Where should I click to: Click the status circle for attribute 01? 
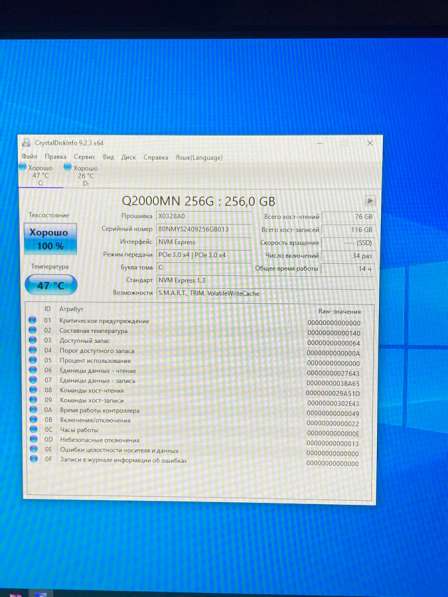click(32, 320)
